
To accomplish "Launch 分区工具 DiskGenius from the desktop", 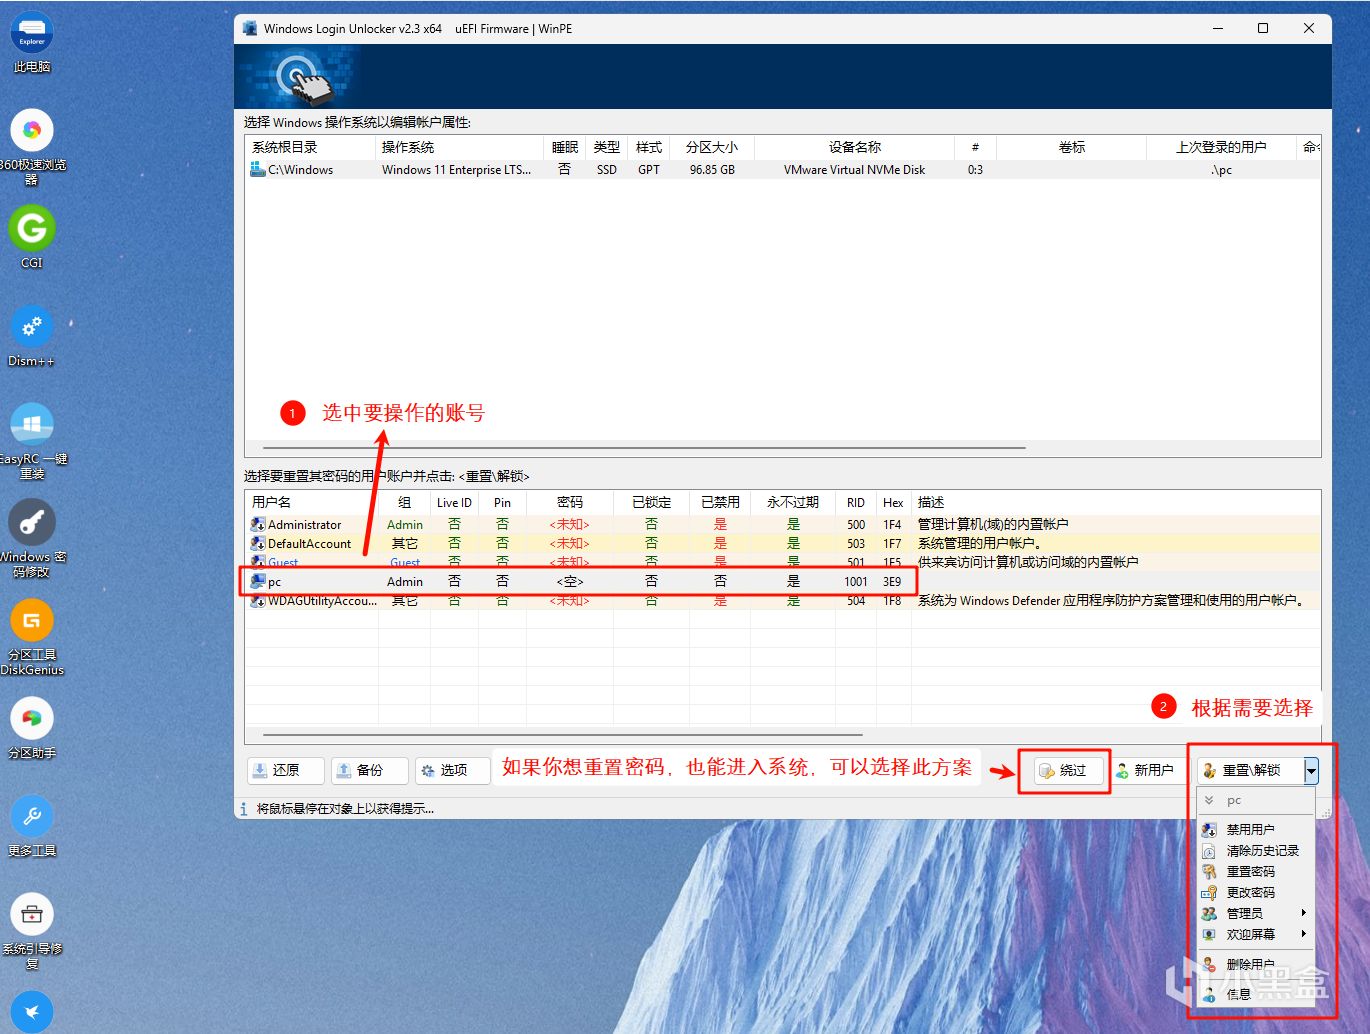I will pyautogui.click(x=32, y=636).
